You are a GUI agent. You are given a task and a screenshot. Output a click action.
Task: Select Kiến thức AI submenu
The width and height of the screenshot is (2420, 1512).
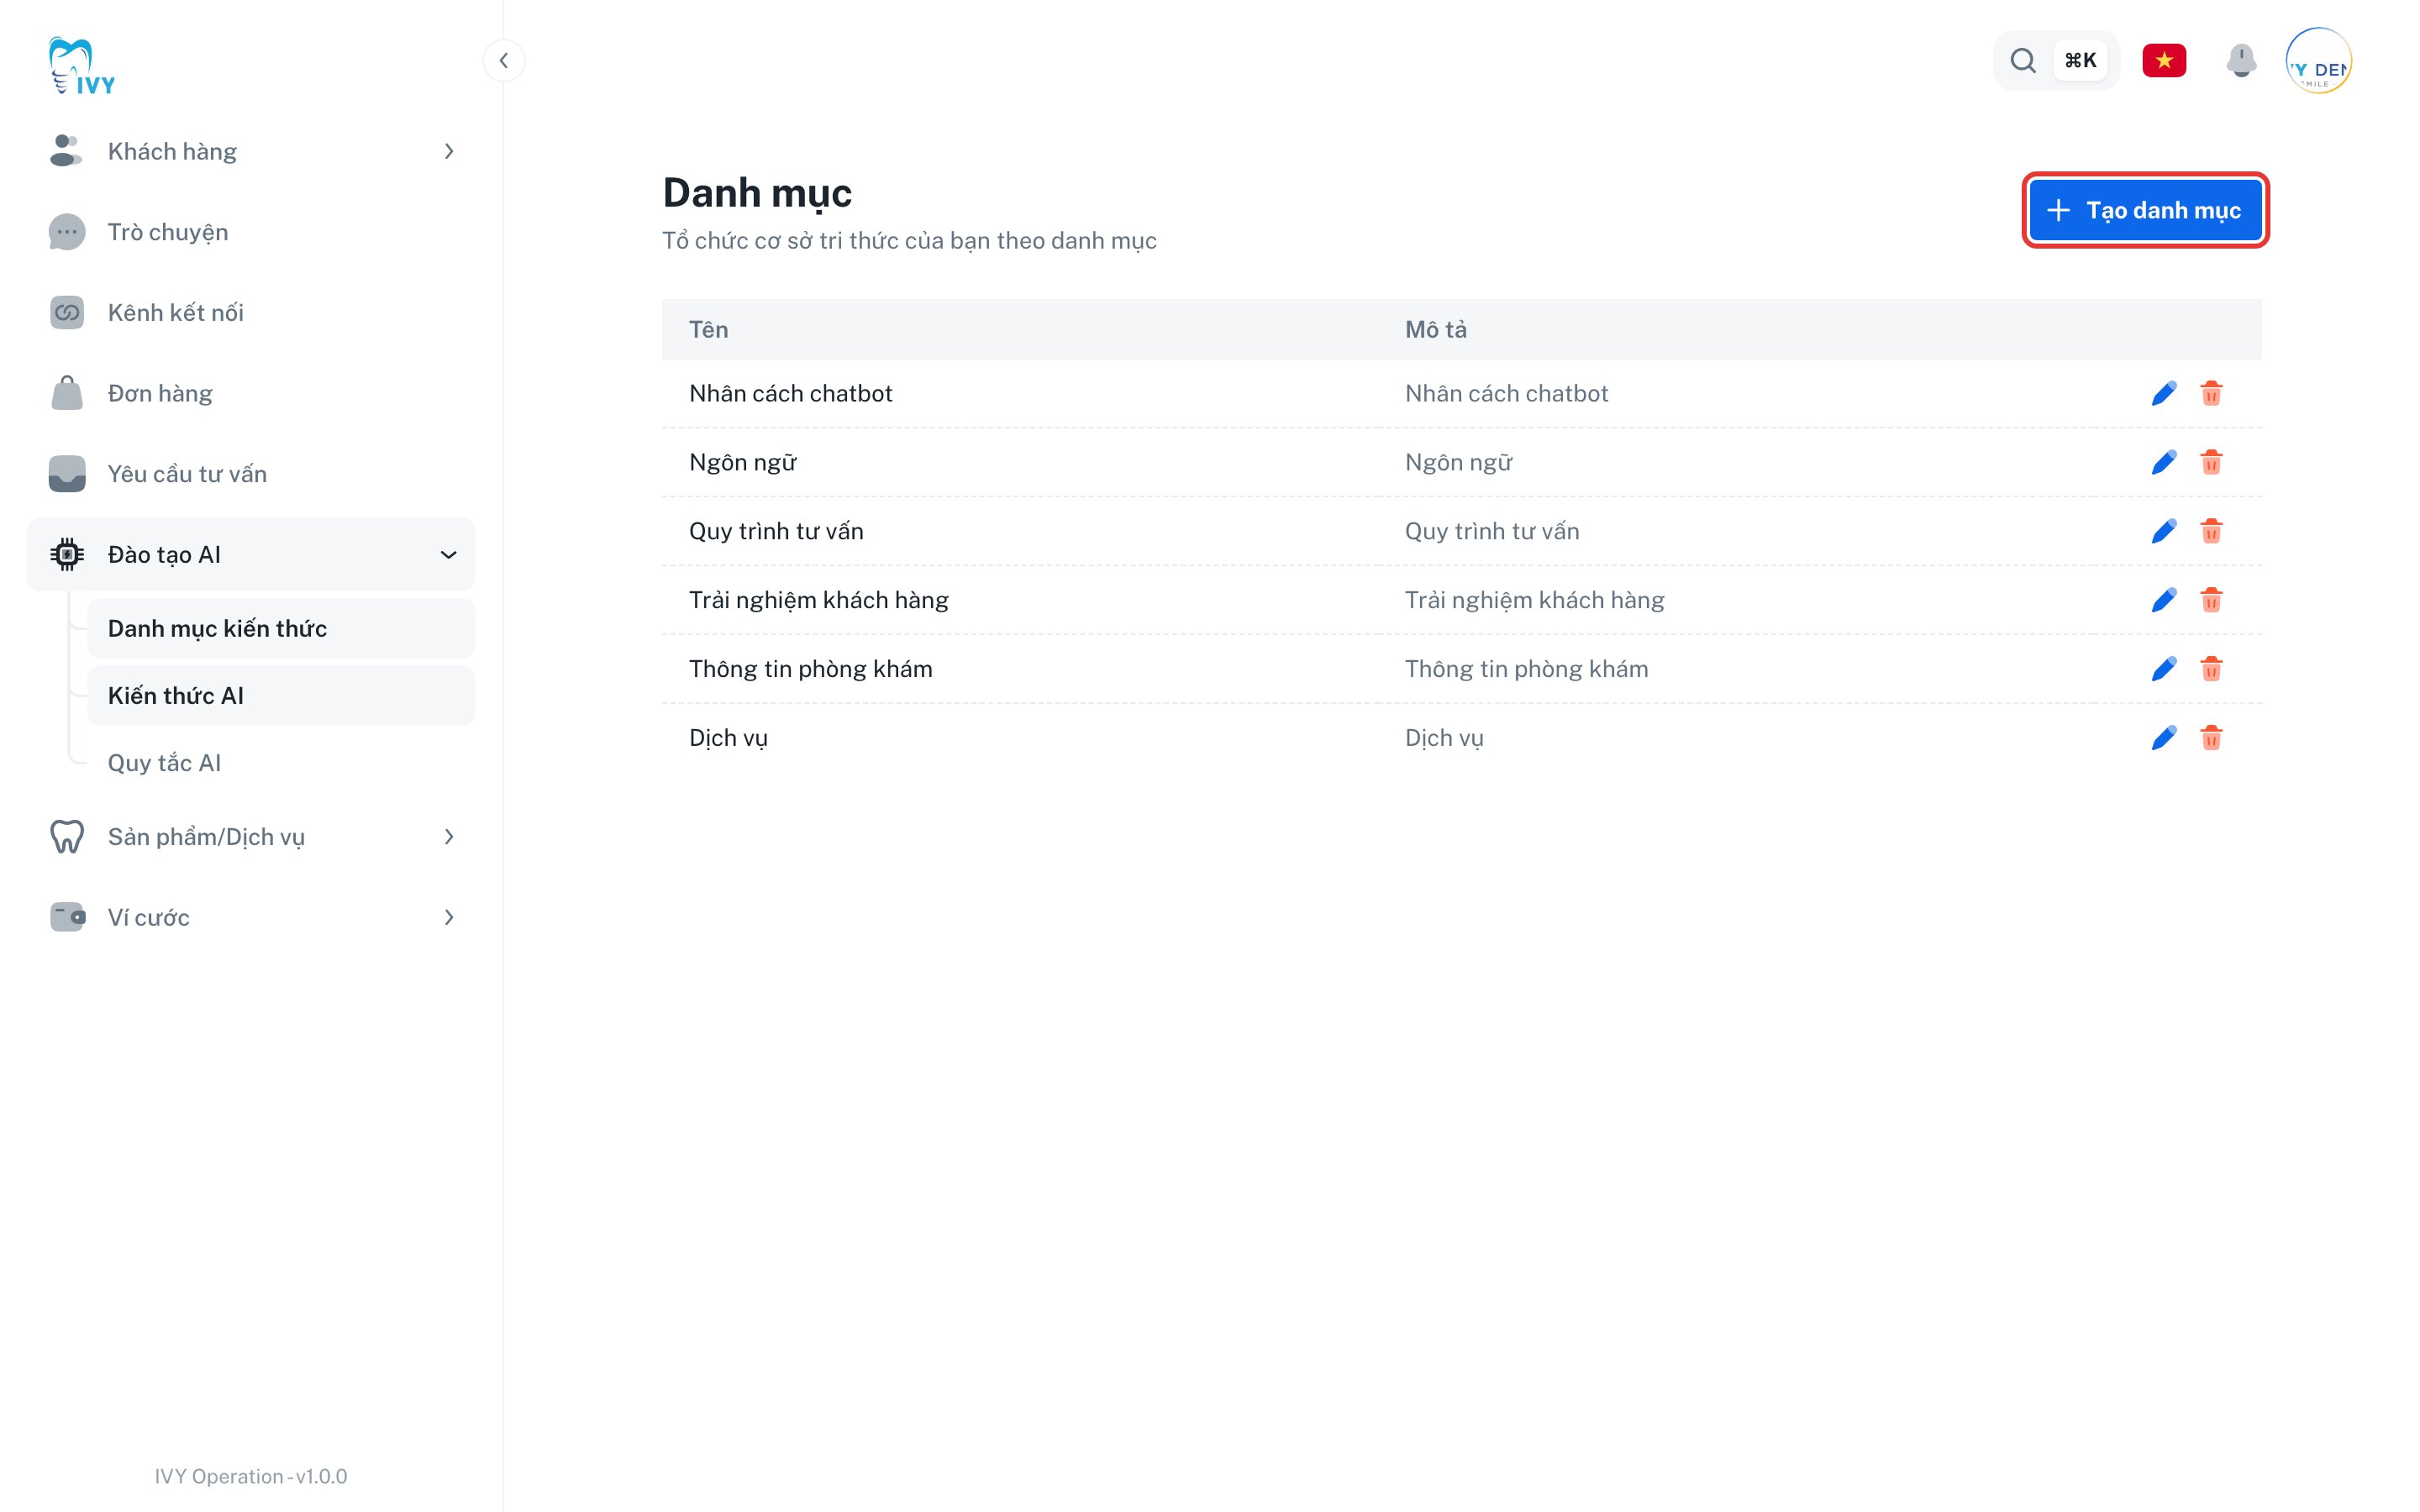[x=281, y=695]
